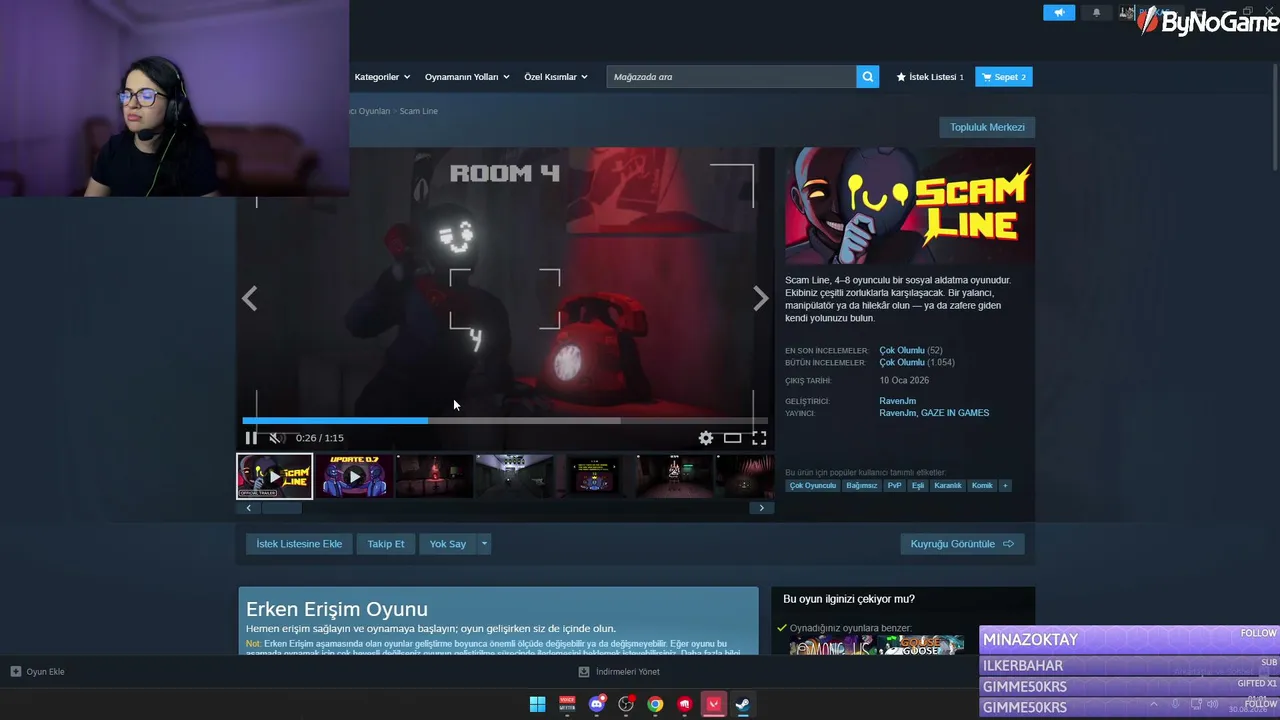Viewport: 1280px width, 720px height.
Task: Expand the Yok Say dropdown arrow
Action: pos(484,544)
